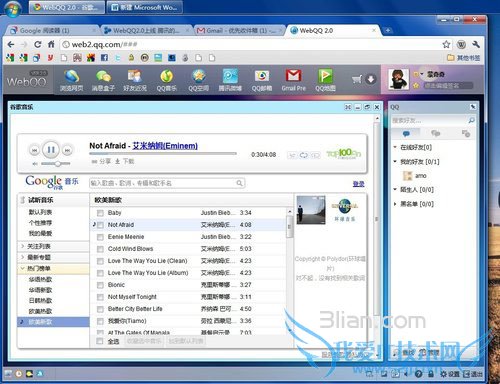500x384 pixels.
Task: Open the 腾讯微博 Tencent Weibo icon
Action: [230, 81]
